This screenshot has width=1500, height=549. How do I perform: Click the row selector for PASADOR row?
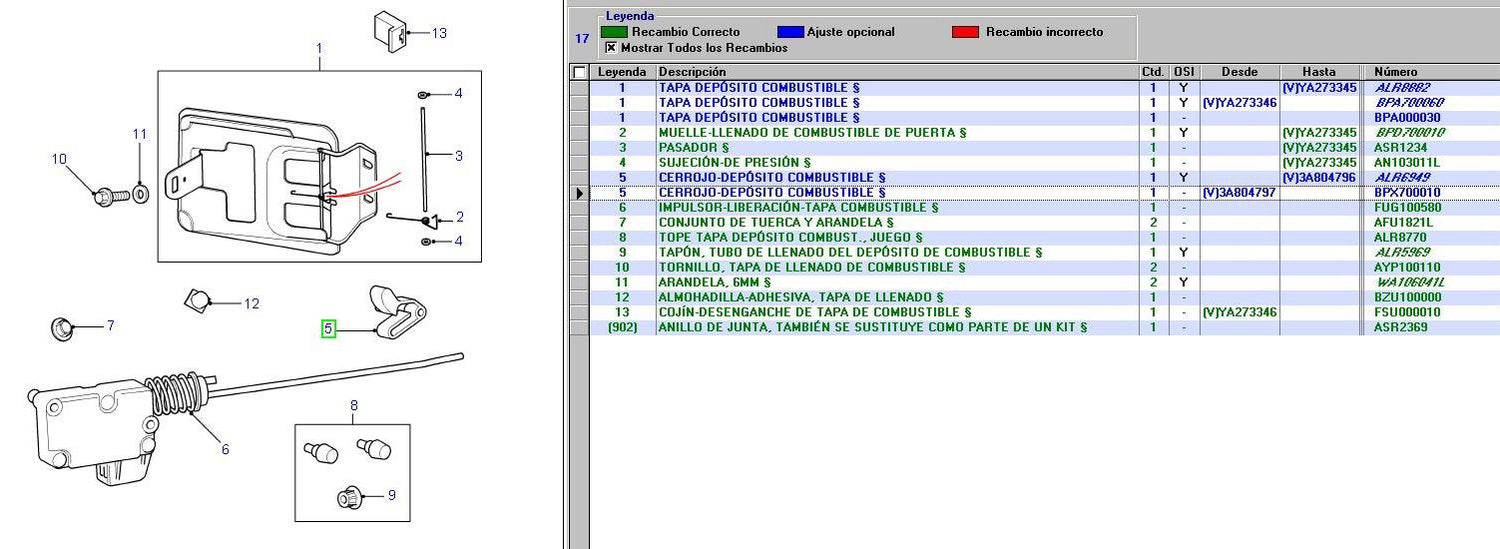579,147
